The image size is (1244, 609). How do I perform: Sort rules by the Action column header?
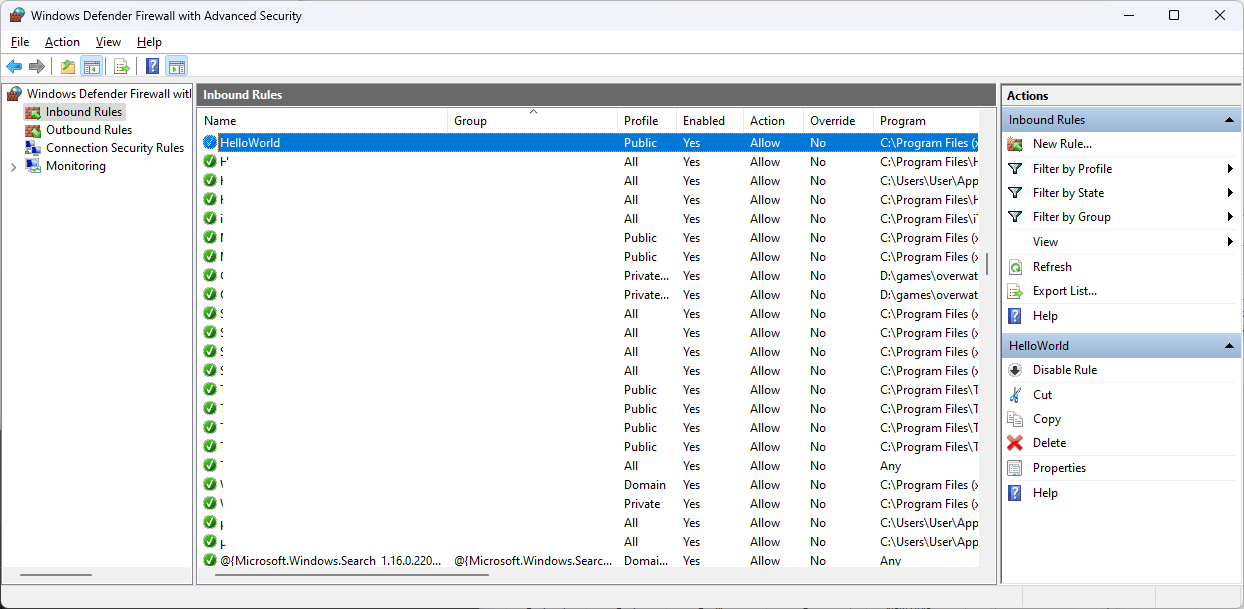774,121
